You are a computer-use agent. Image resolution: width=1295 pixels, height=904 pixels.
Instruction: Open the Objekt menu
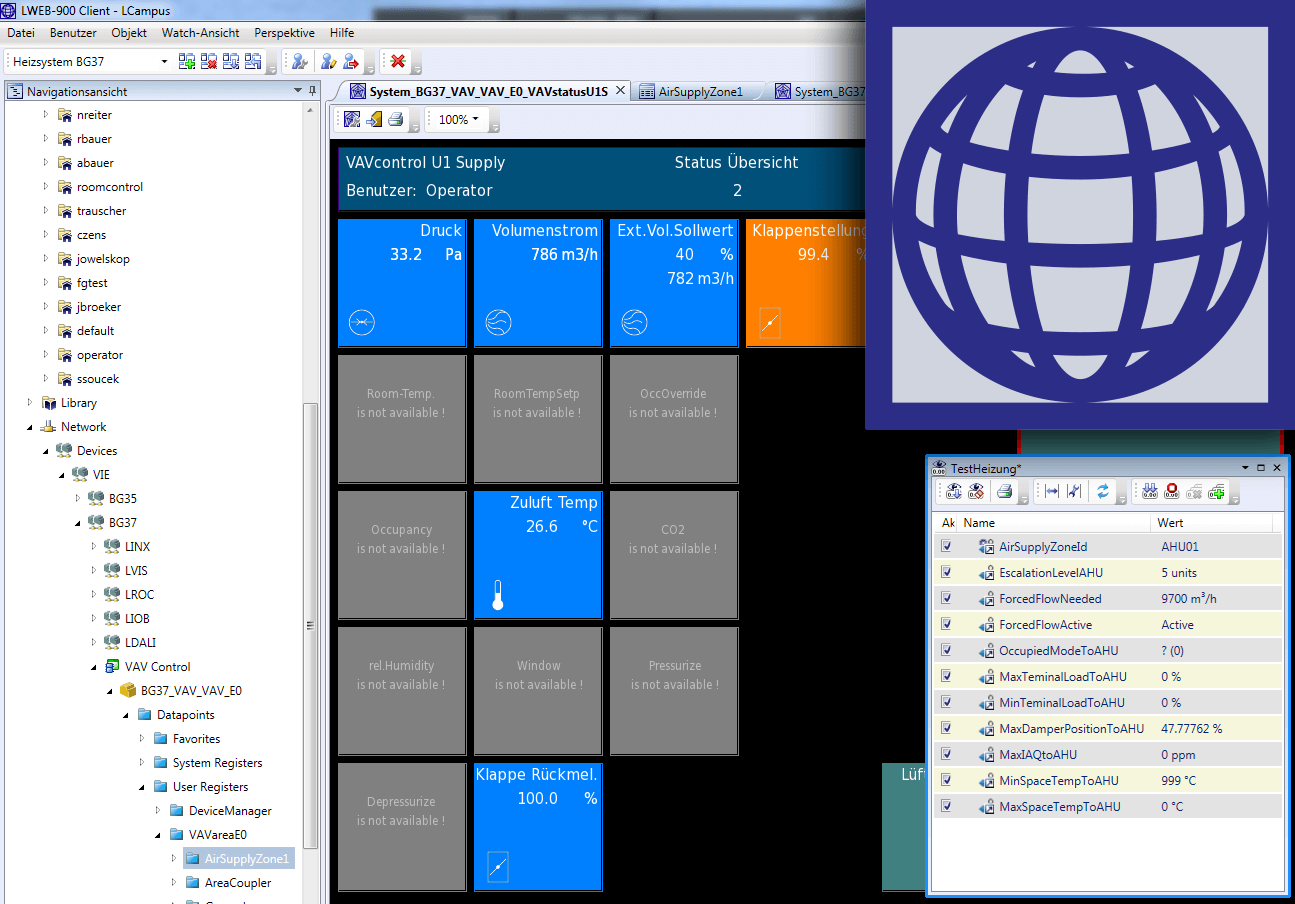click(x=129, y=33)
